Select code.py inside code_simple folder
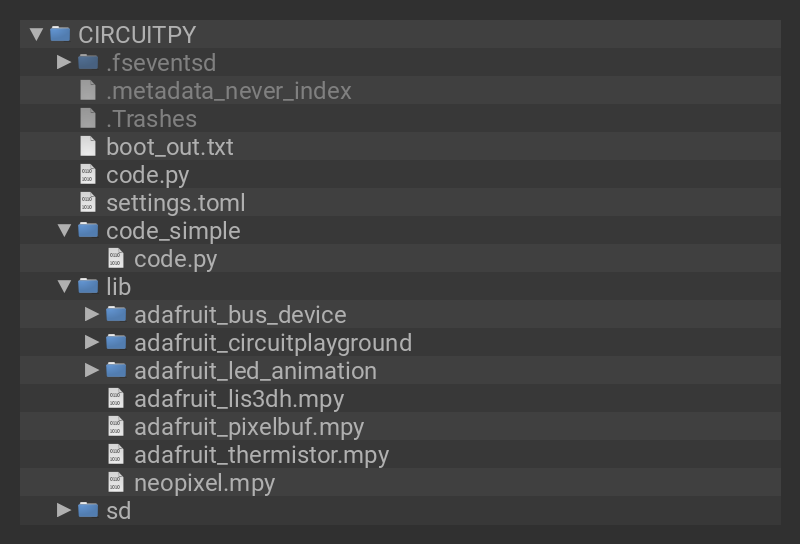The width and height of the screenshot is (800, 544). point(175,258)
